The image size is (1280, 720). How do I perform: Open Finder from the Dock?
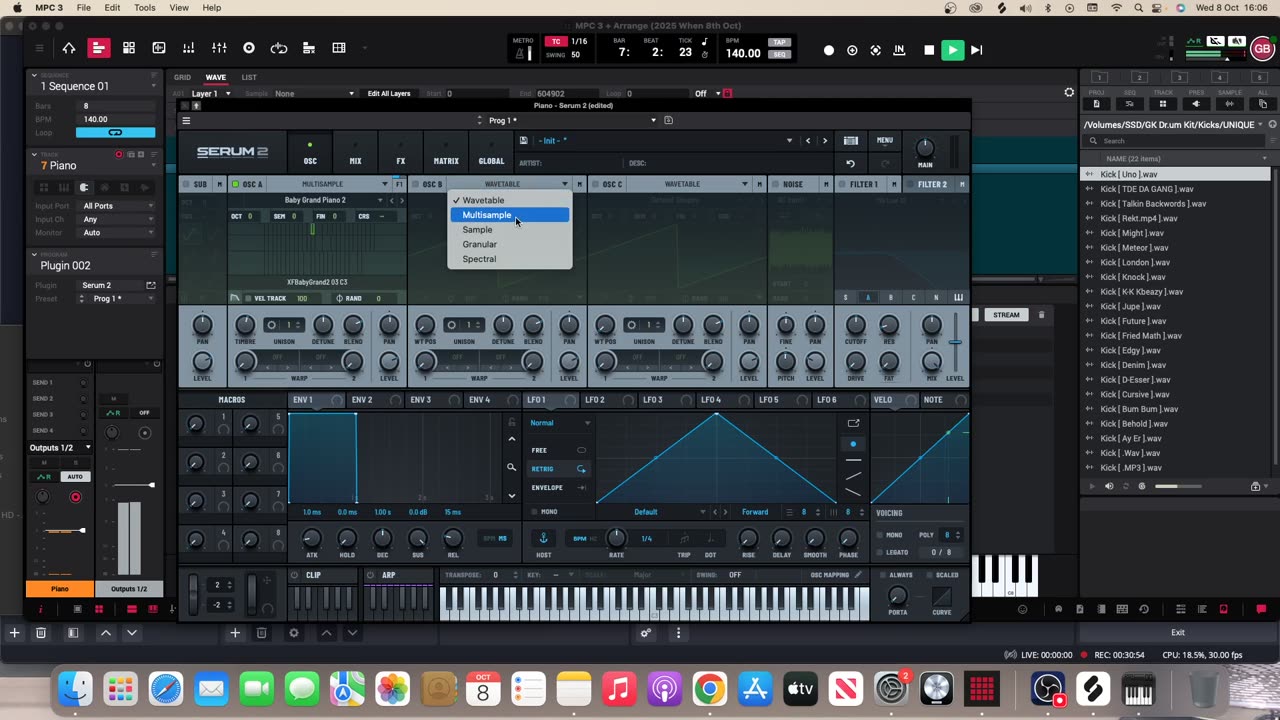75,689
